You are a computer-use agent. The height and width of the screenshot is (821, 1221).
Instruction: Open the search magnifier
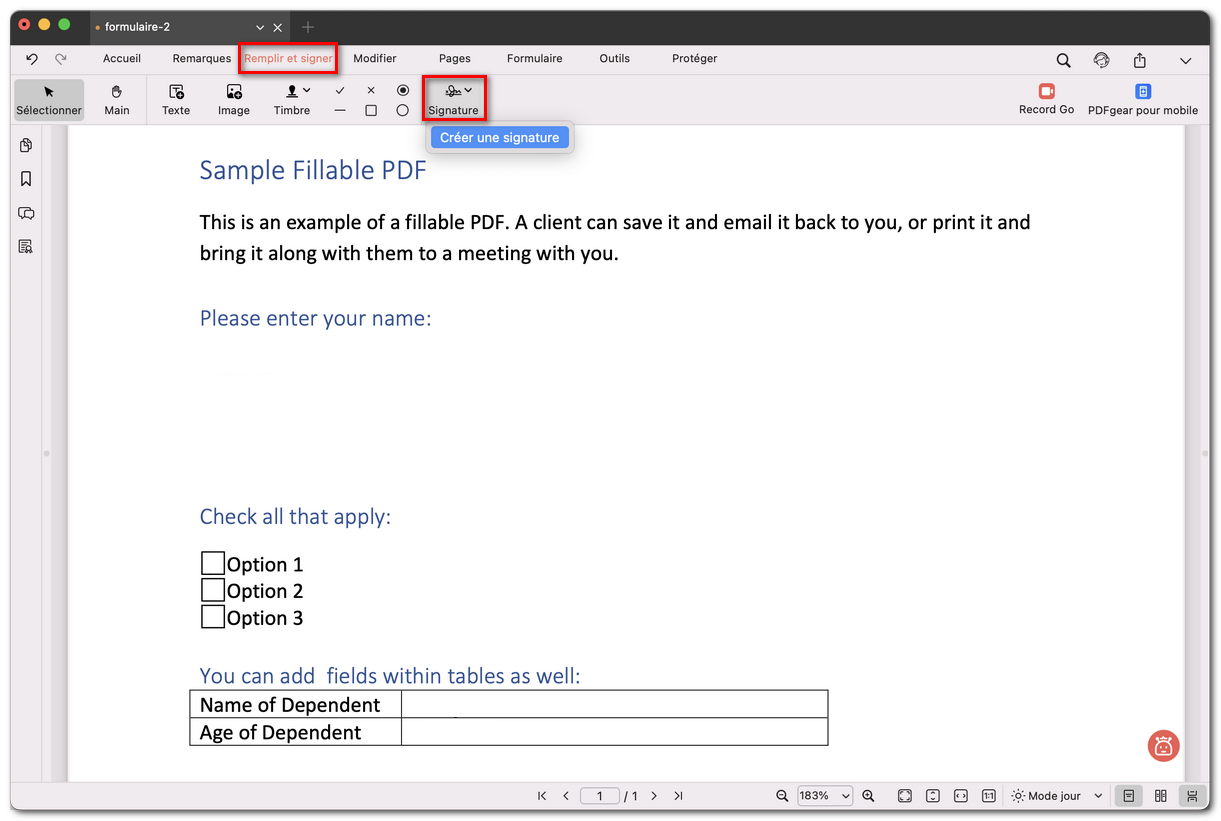tap(1064, 60)
